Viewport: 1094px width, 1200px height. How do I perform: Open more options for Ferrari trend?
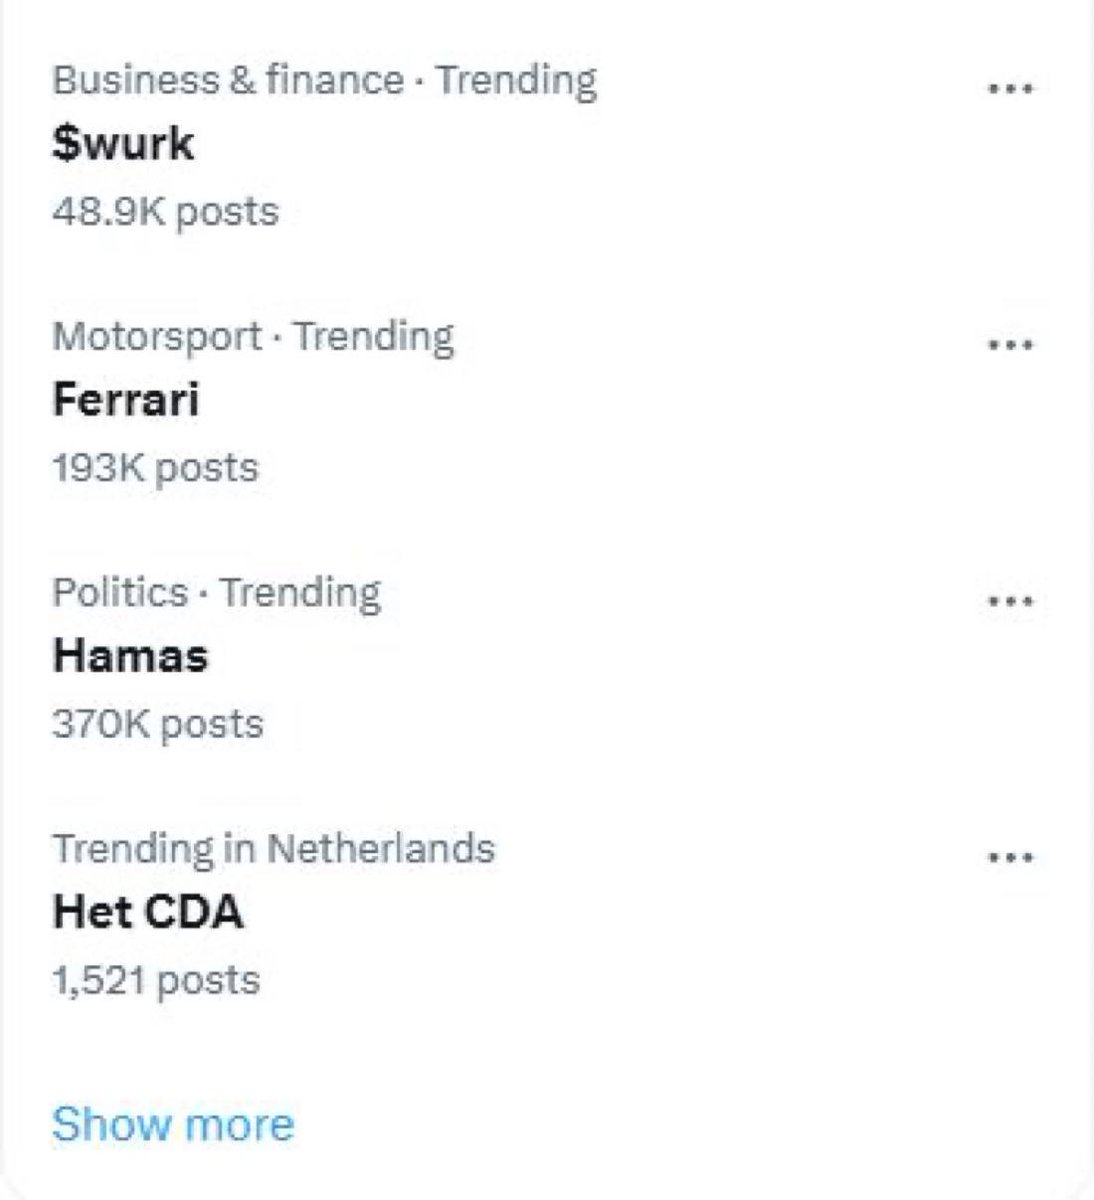[x=1009, y=345]
